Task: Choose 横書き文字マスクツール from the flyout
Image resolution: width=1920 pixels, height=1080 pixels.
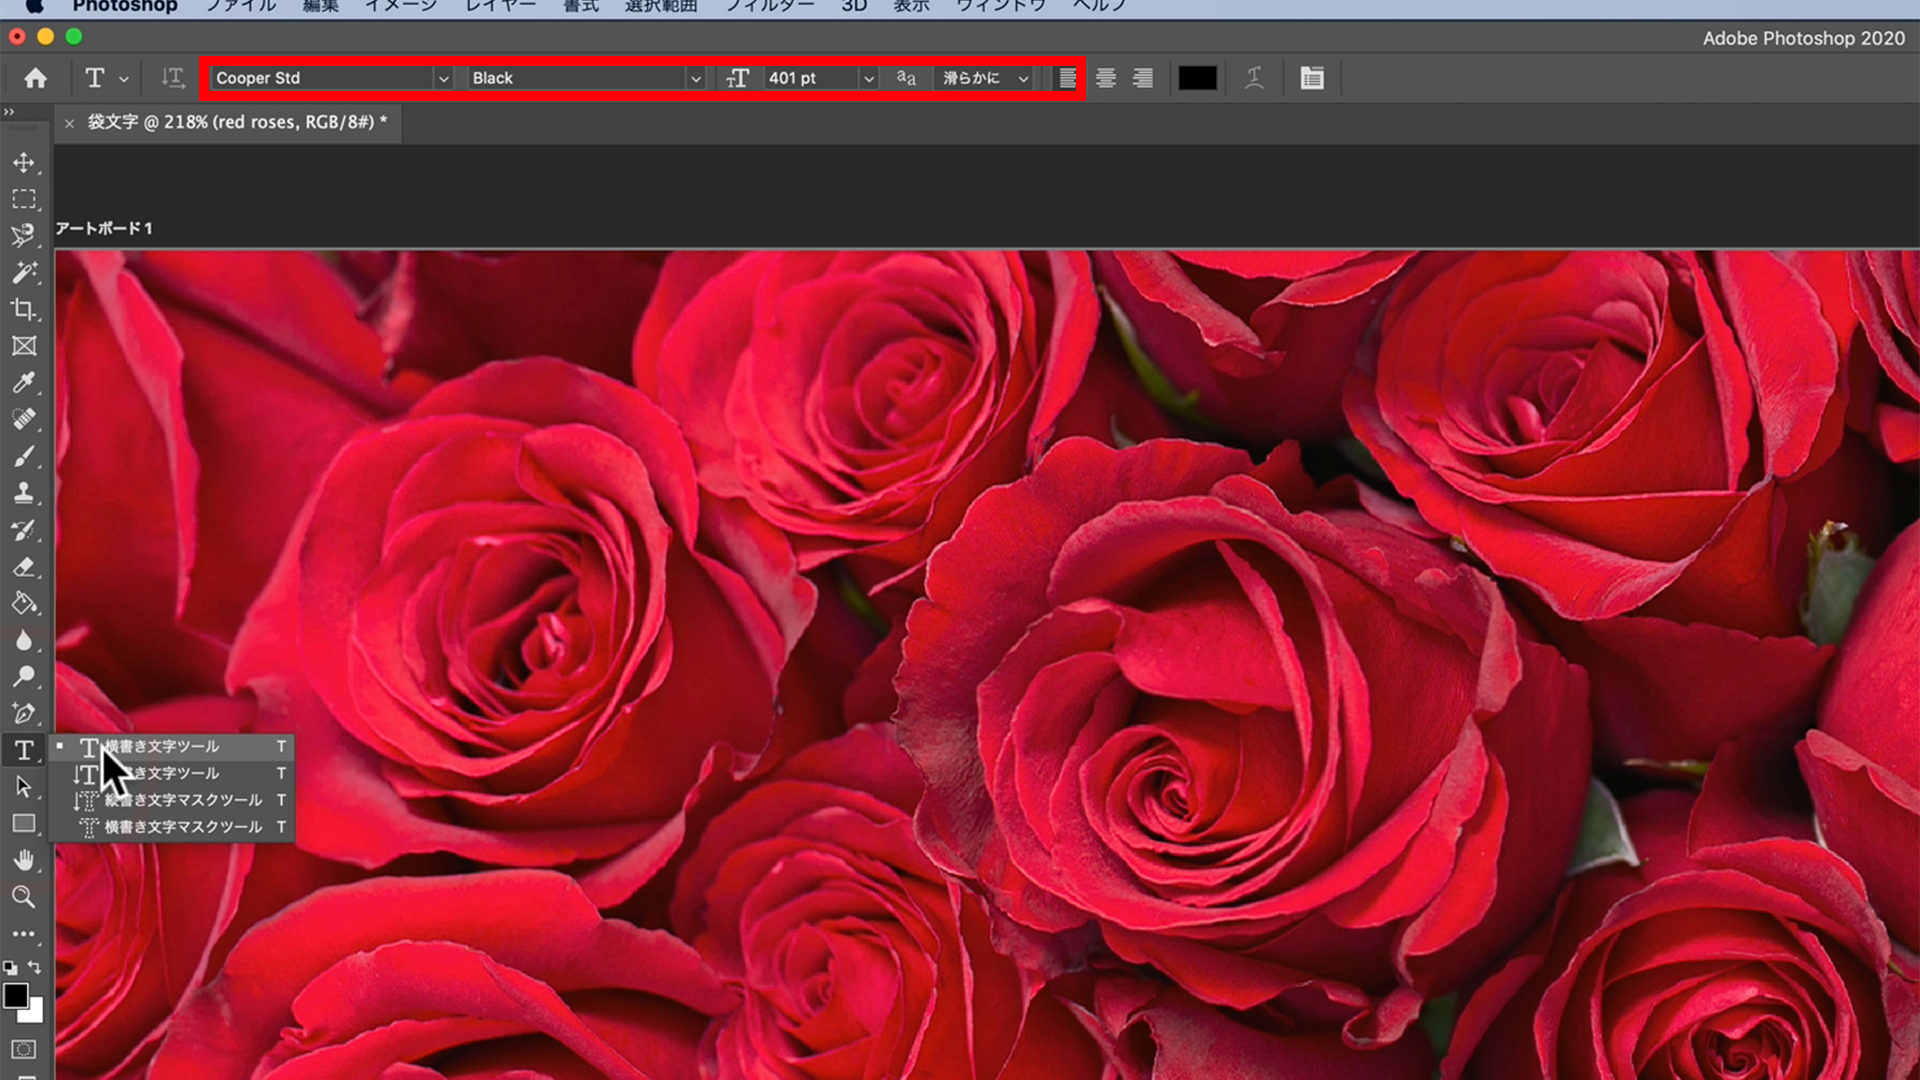Action: [172, 827]
